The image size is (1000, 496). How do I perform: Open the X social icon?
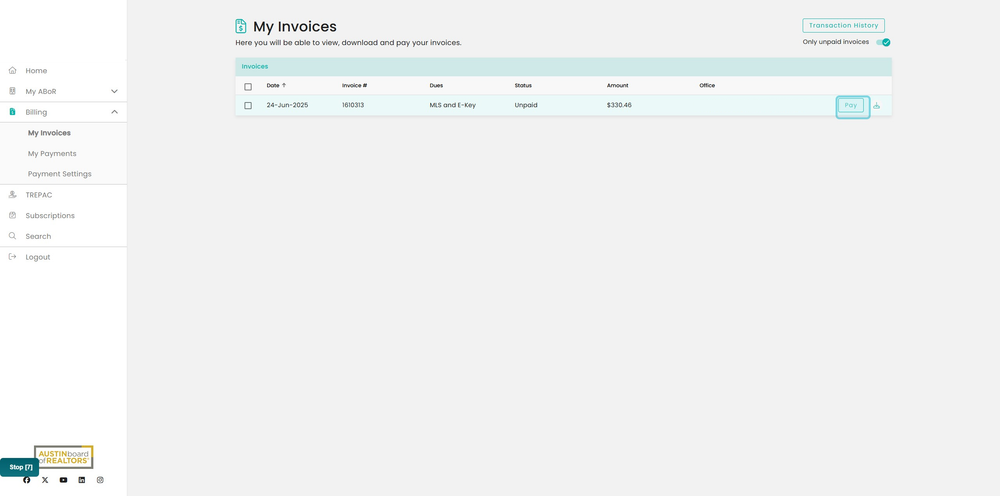(x=45, y=480)
